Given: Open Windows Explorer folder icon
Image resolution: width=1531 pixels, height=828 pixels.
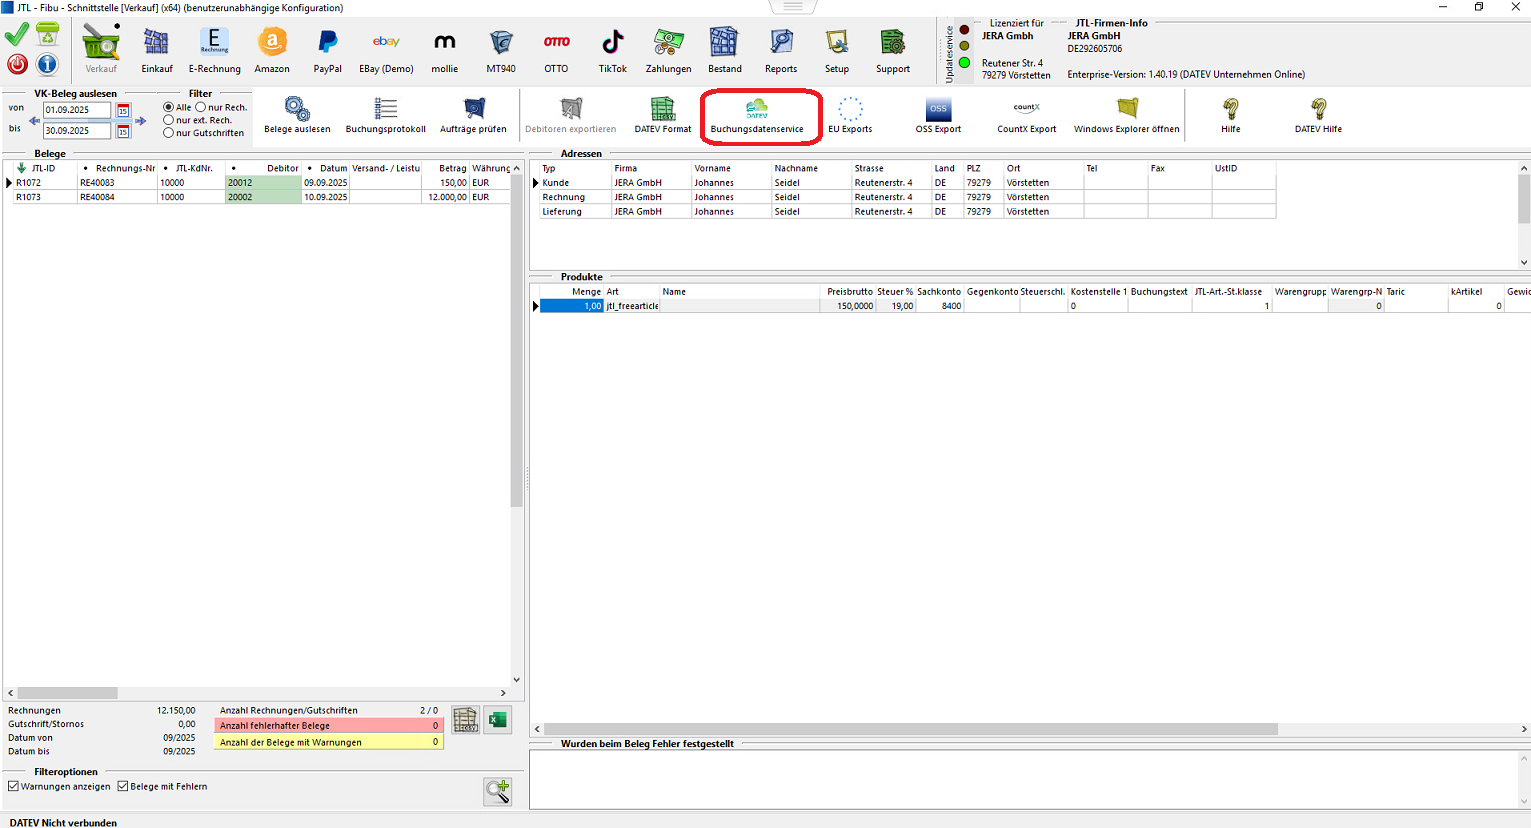Looking at the screenshot, I should tap(1127, 110).
